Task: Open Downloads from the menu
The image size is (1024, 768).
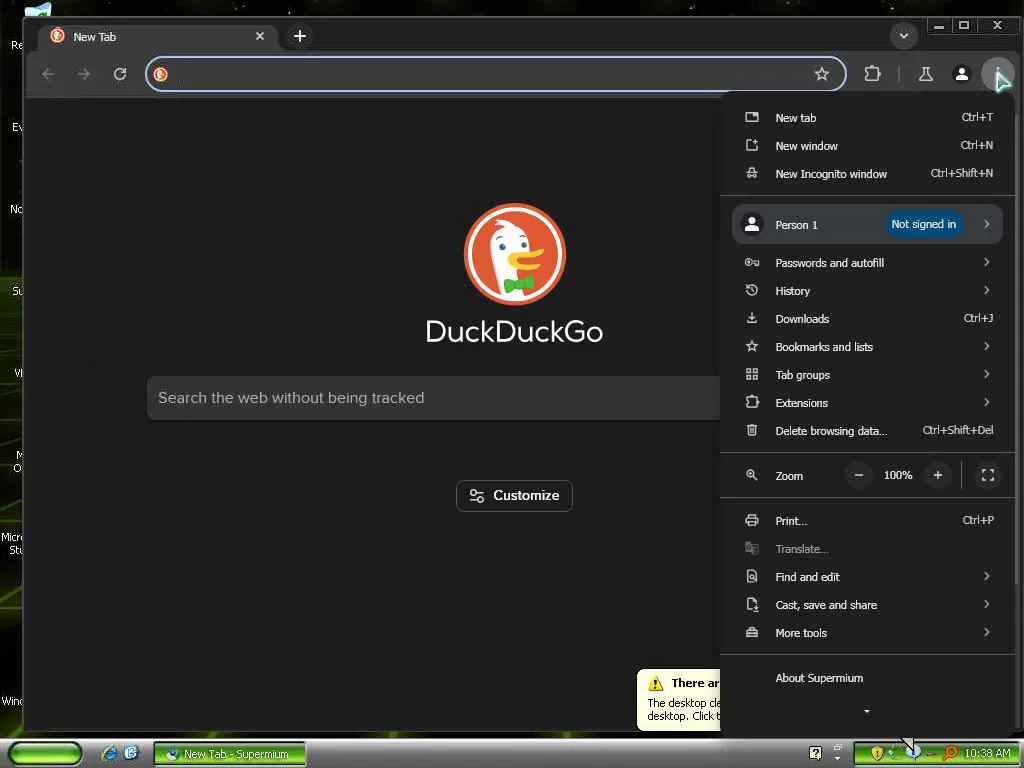Action: click(x=867, y=319)
